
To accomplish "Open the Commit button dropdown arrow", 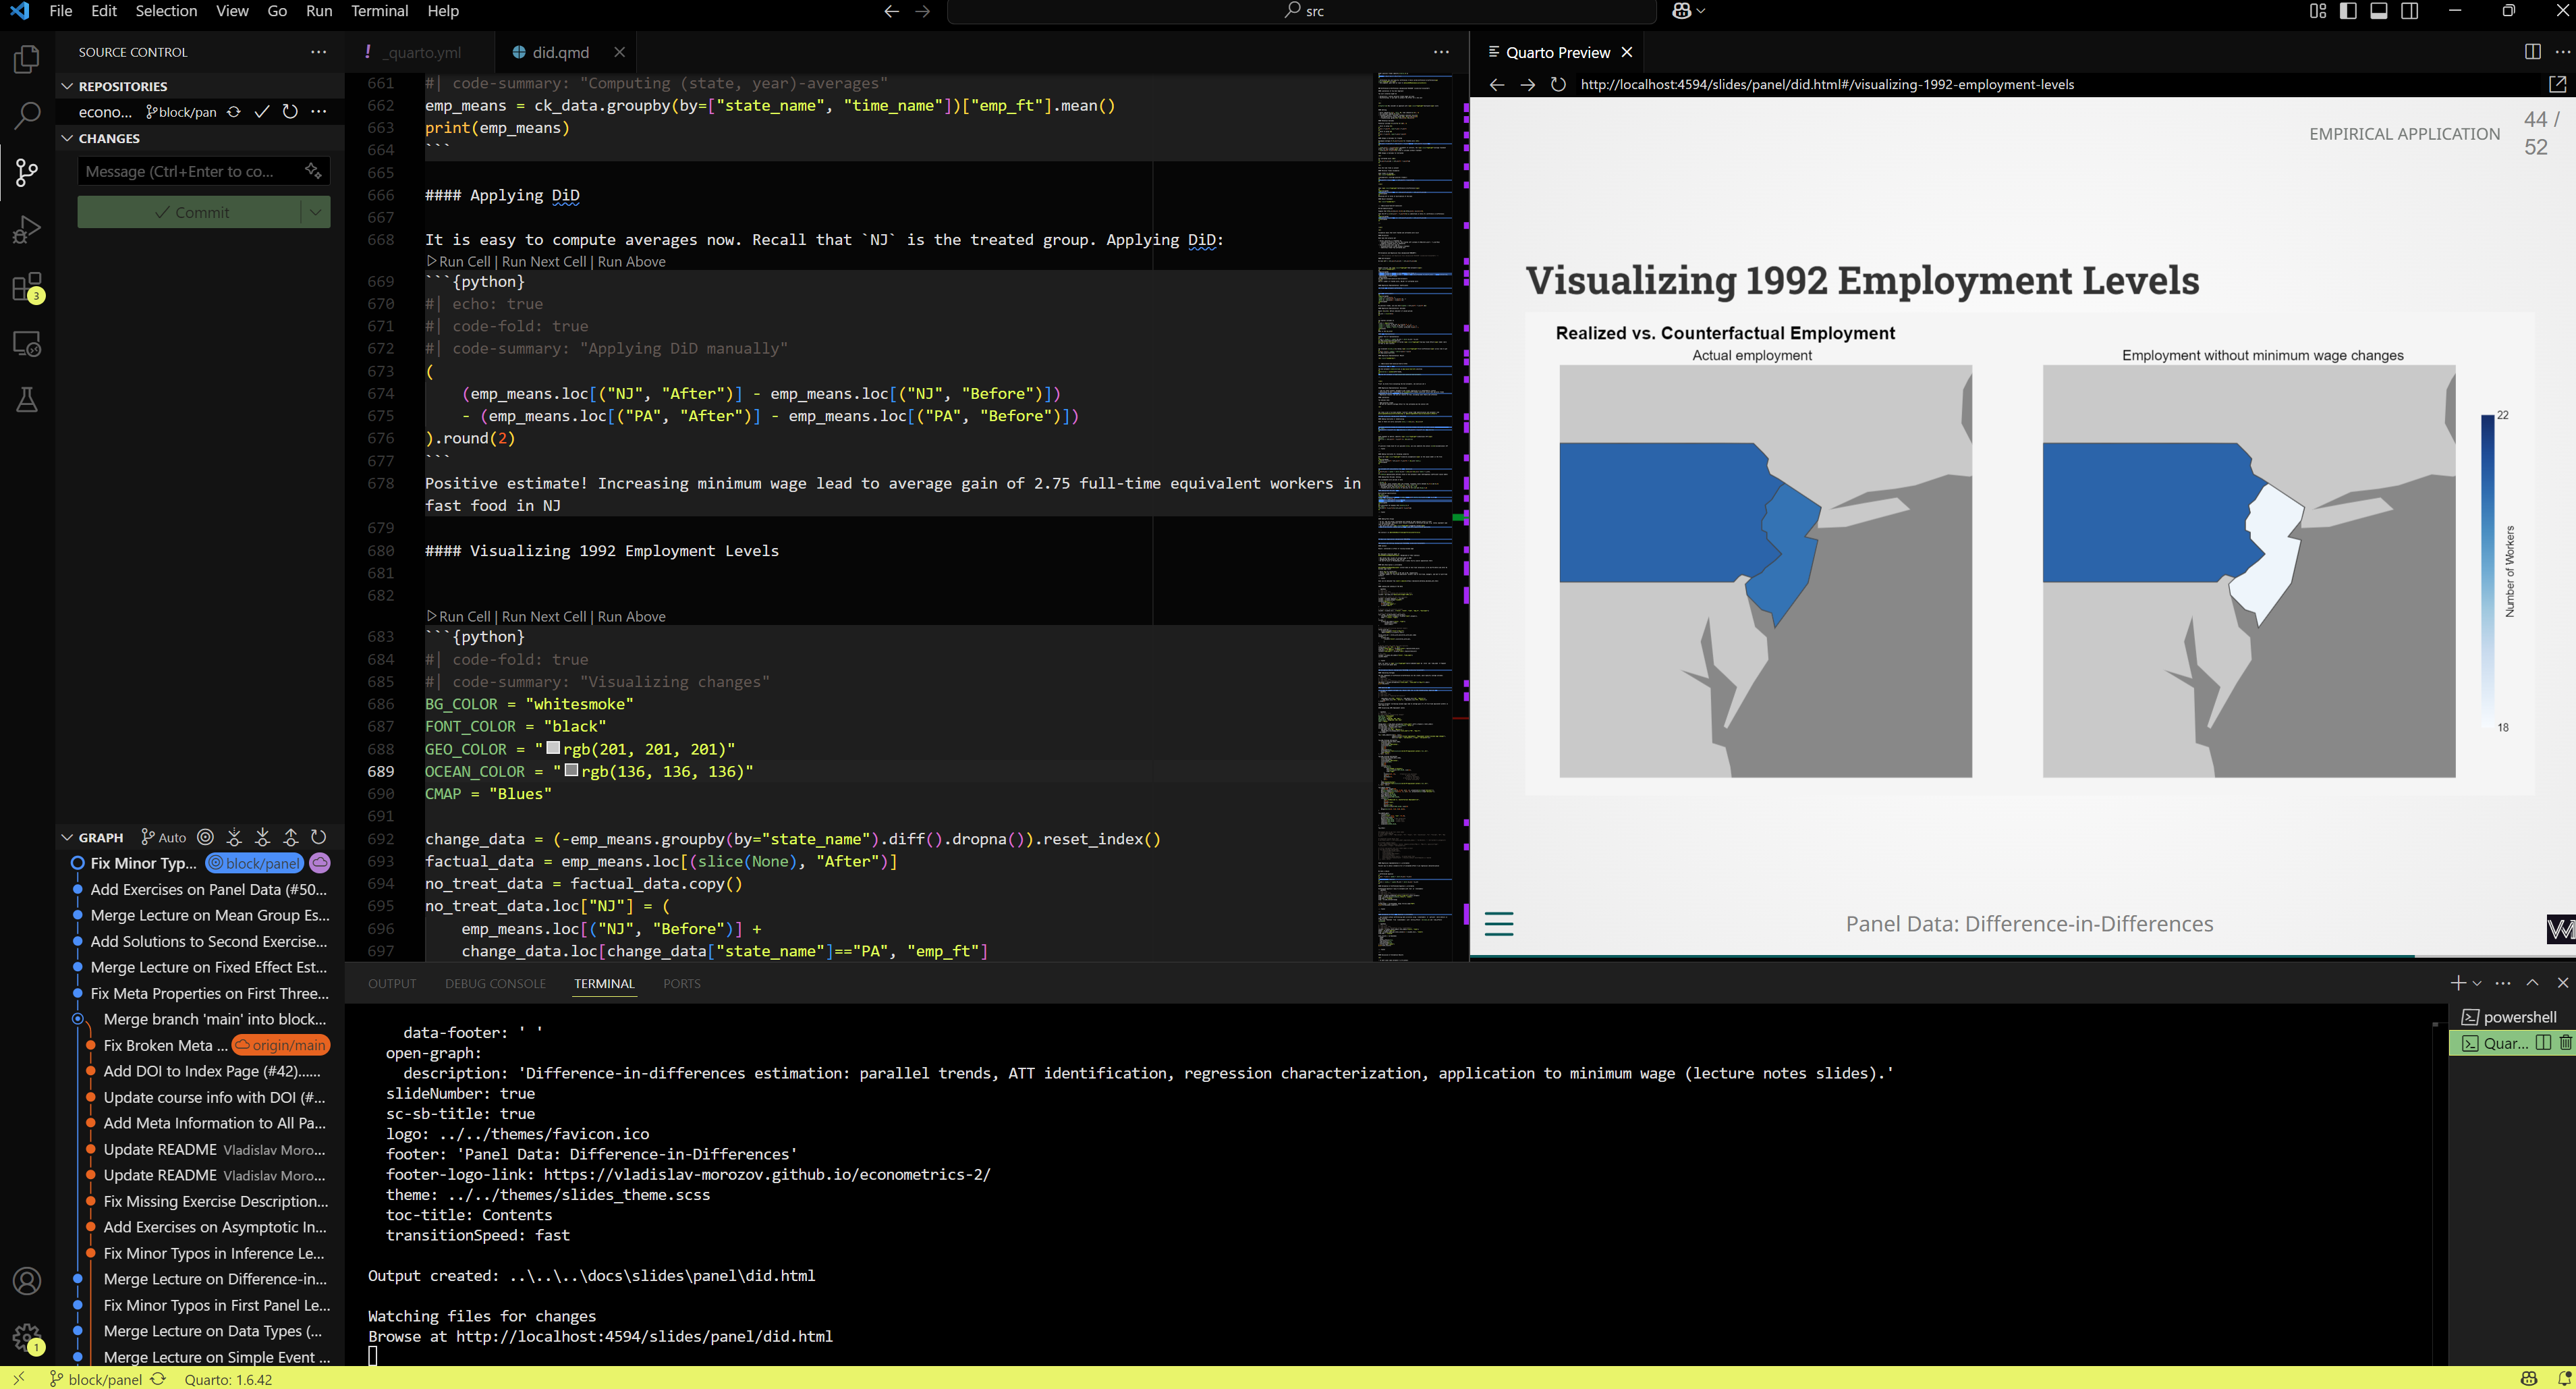I will tap(316, 212).
